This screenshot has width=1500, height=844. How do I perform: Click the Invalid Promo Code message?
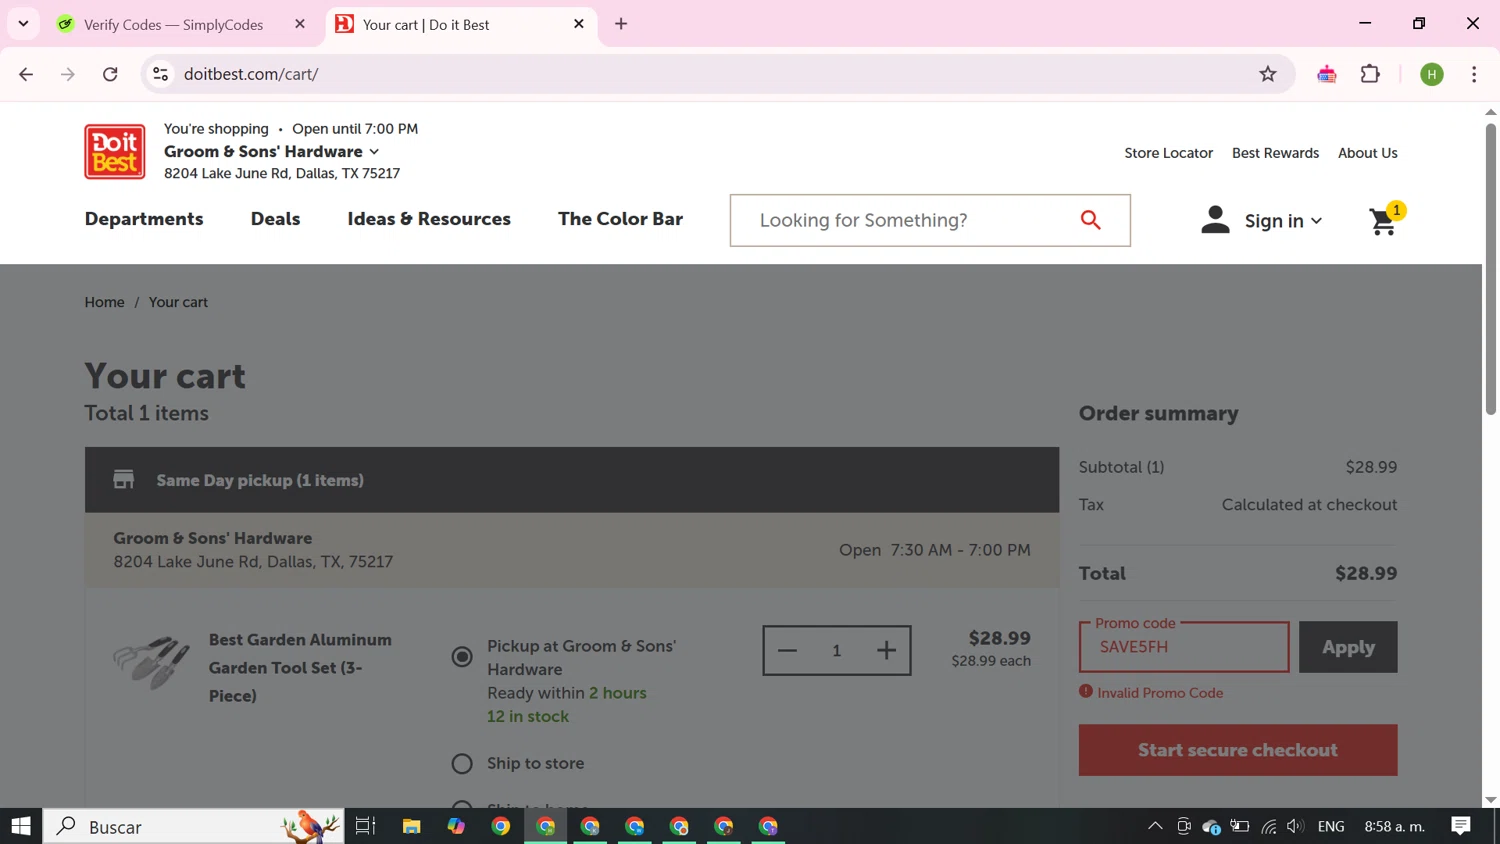(1160, 693)
